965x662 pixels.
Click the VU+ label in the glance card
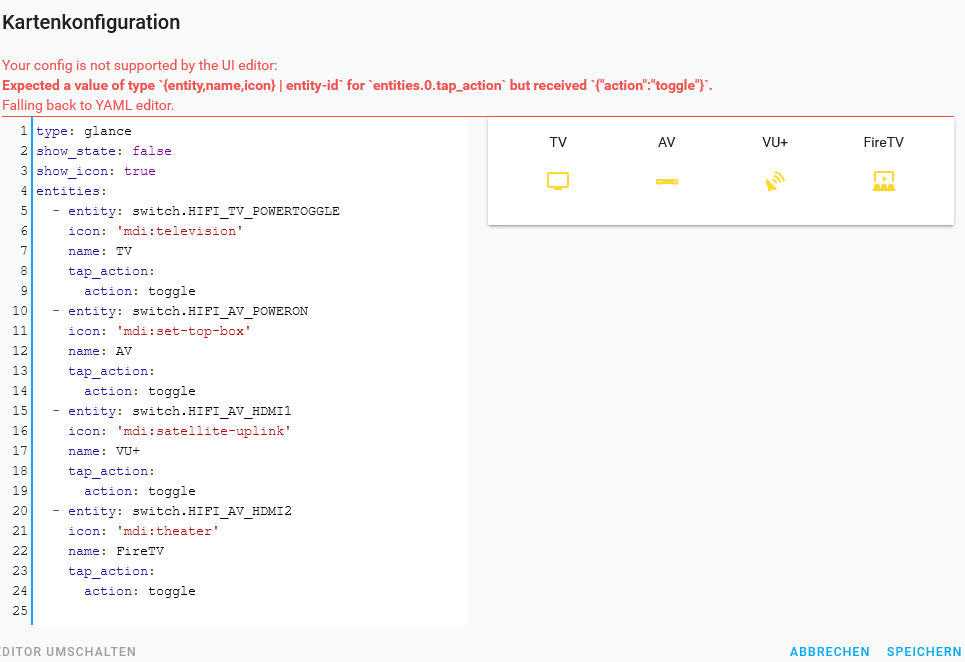coord(775,142)
